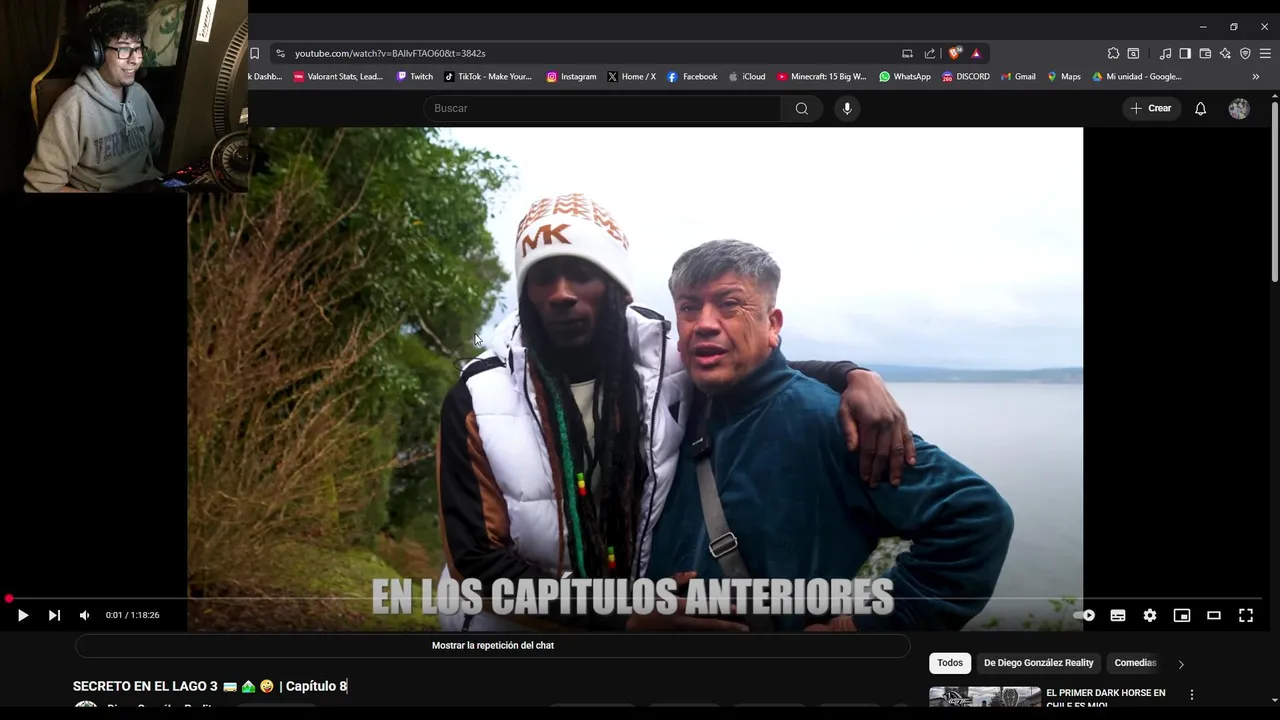Click the install/cast screen icon in address bar

click(907, 53)
